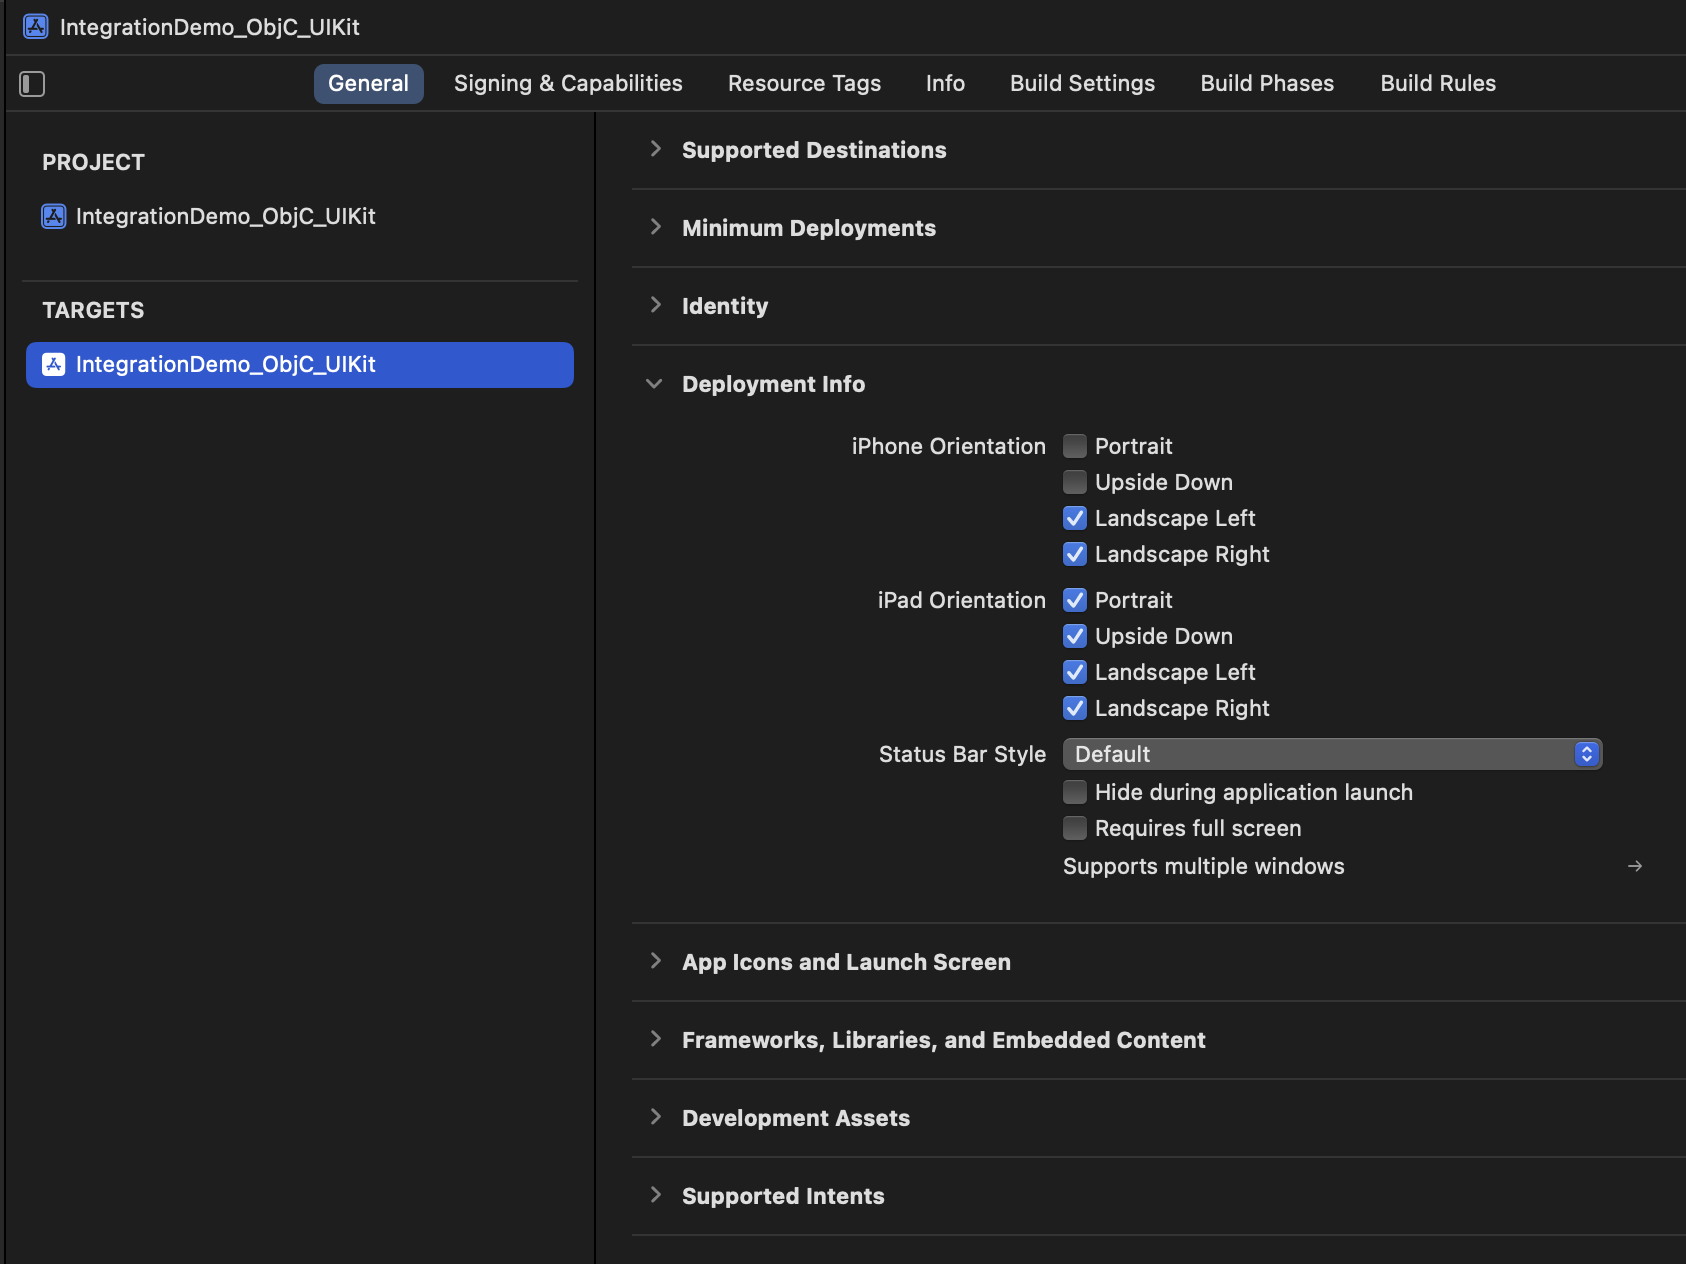The image size is (1686, 1264).
Task: Uncheck iPhone Landscape Right orientation
Action: coord(1075,554)
